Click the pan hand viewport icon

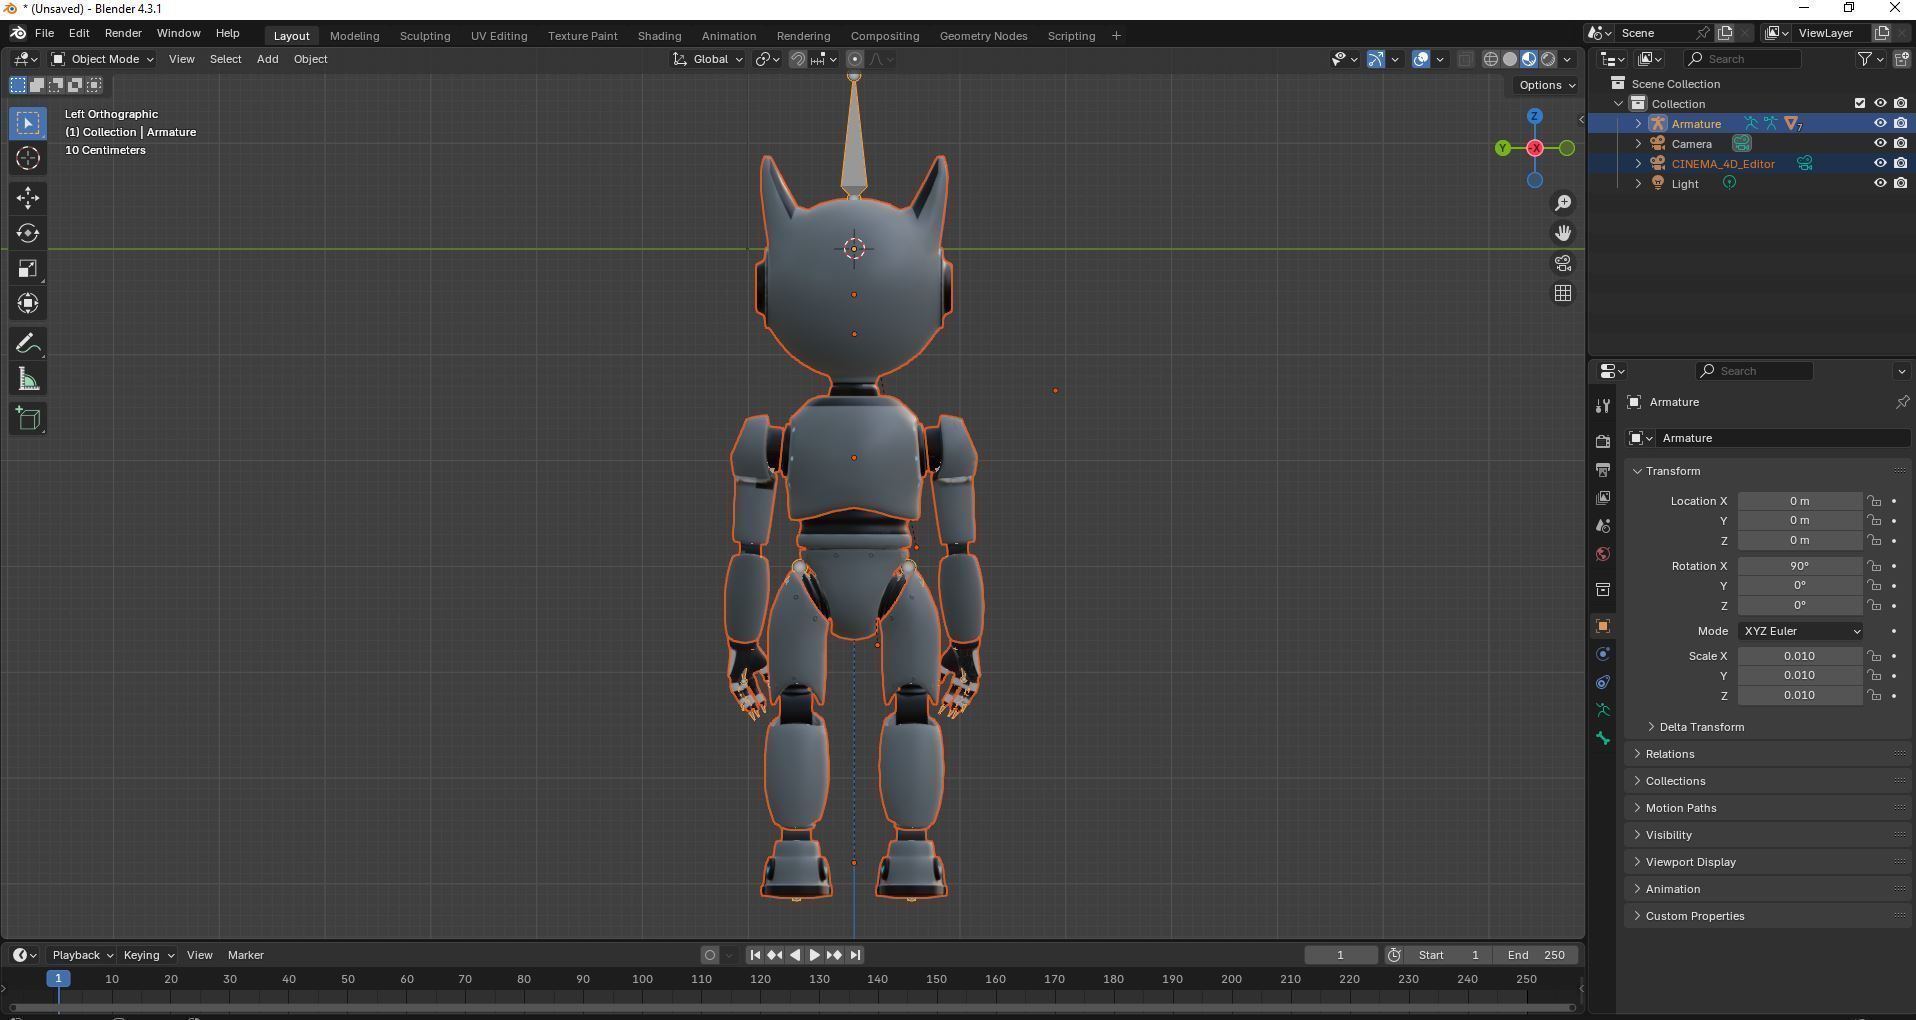[x=1563, y=233]
